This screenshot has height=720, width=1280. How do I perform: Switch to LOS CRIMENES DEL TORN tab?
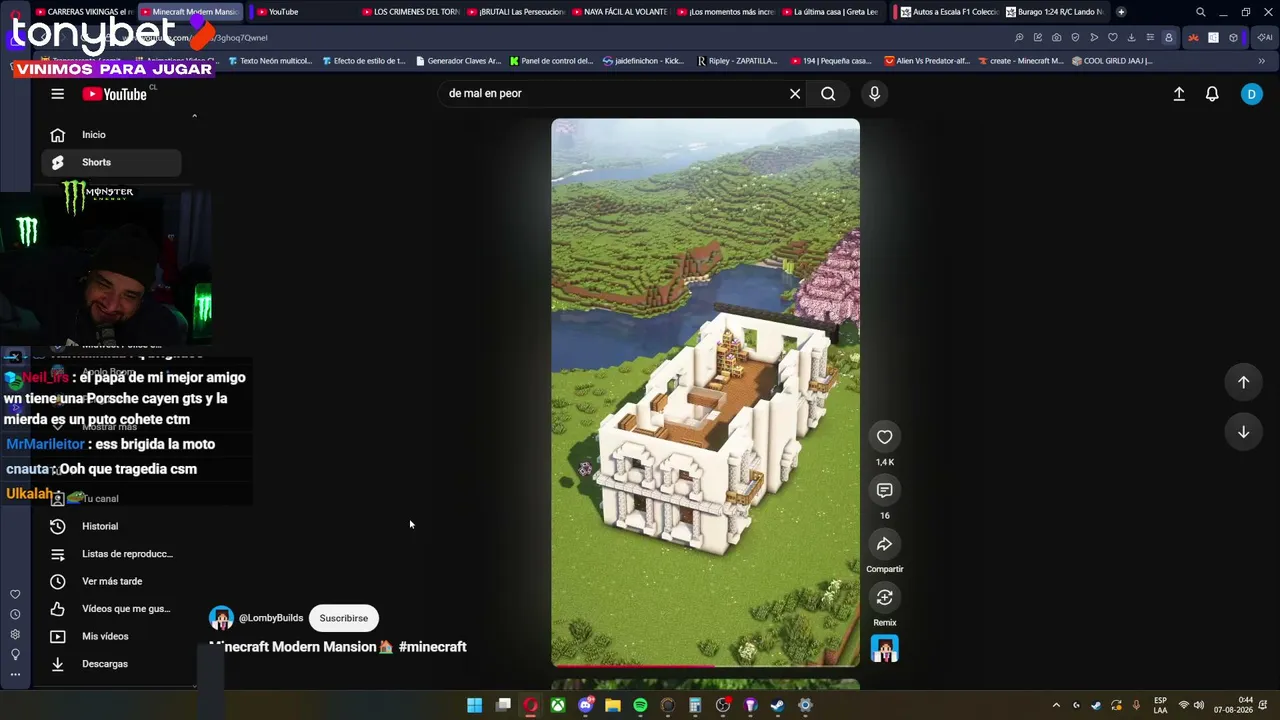(x=409, y=12)
